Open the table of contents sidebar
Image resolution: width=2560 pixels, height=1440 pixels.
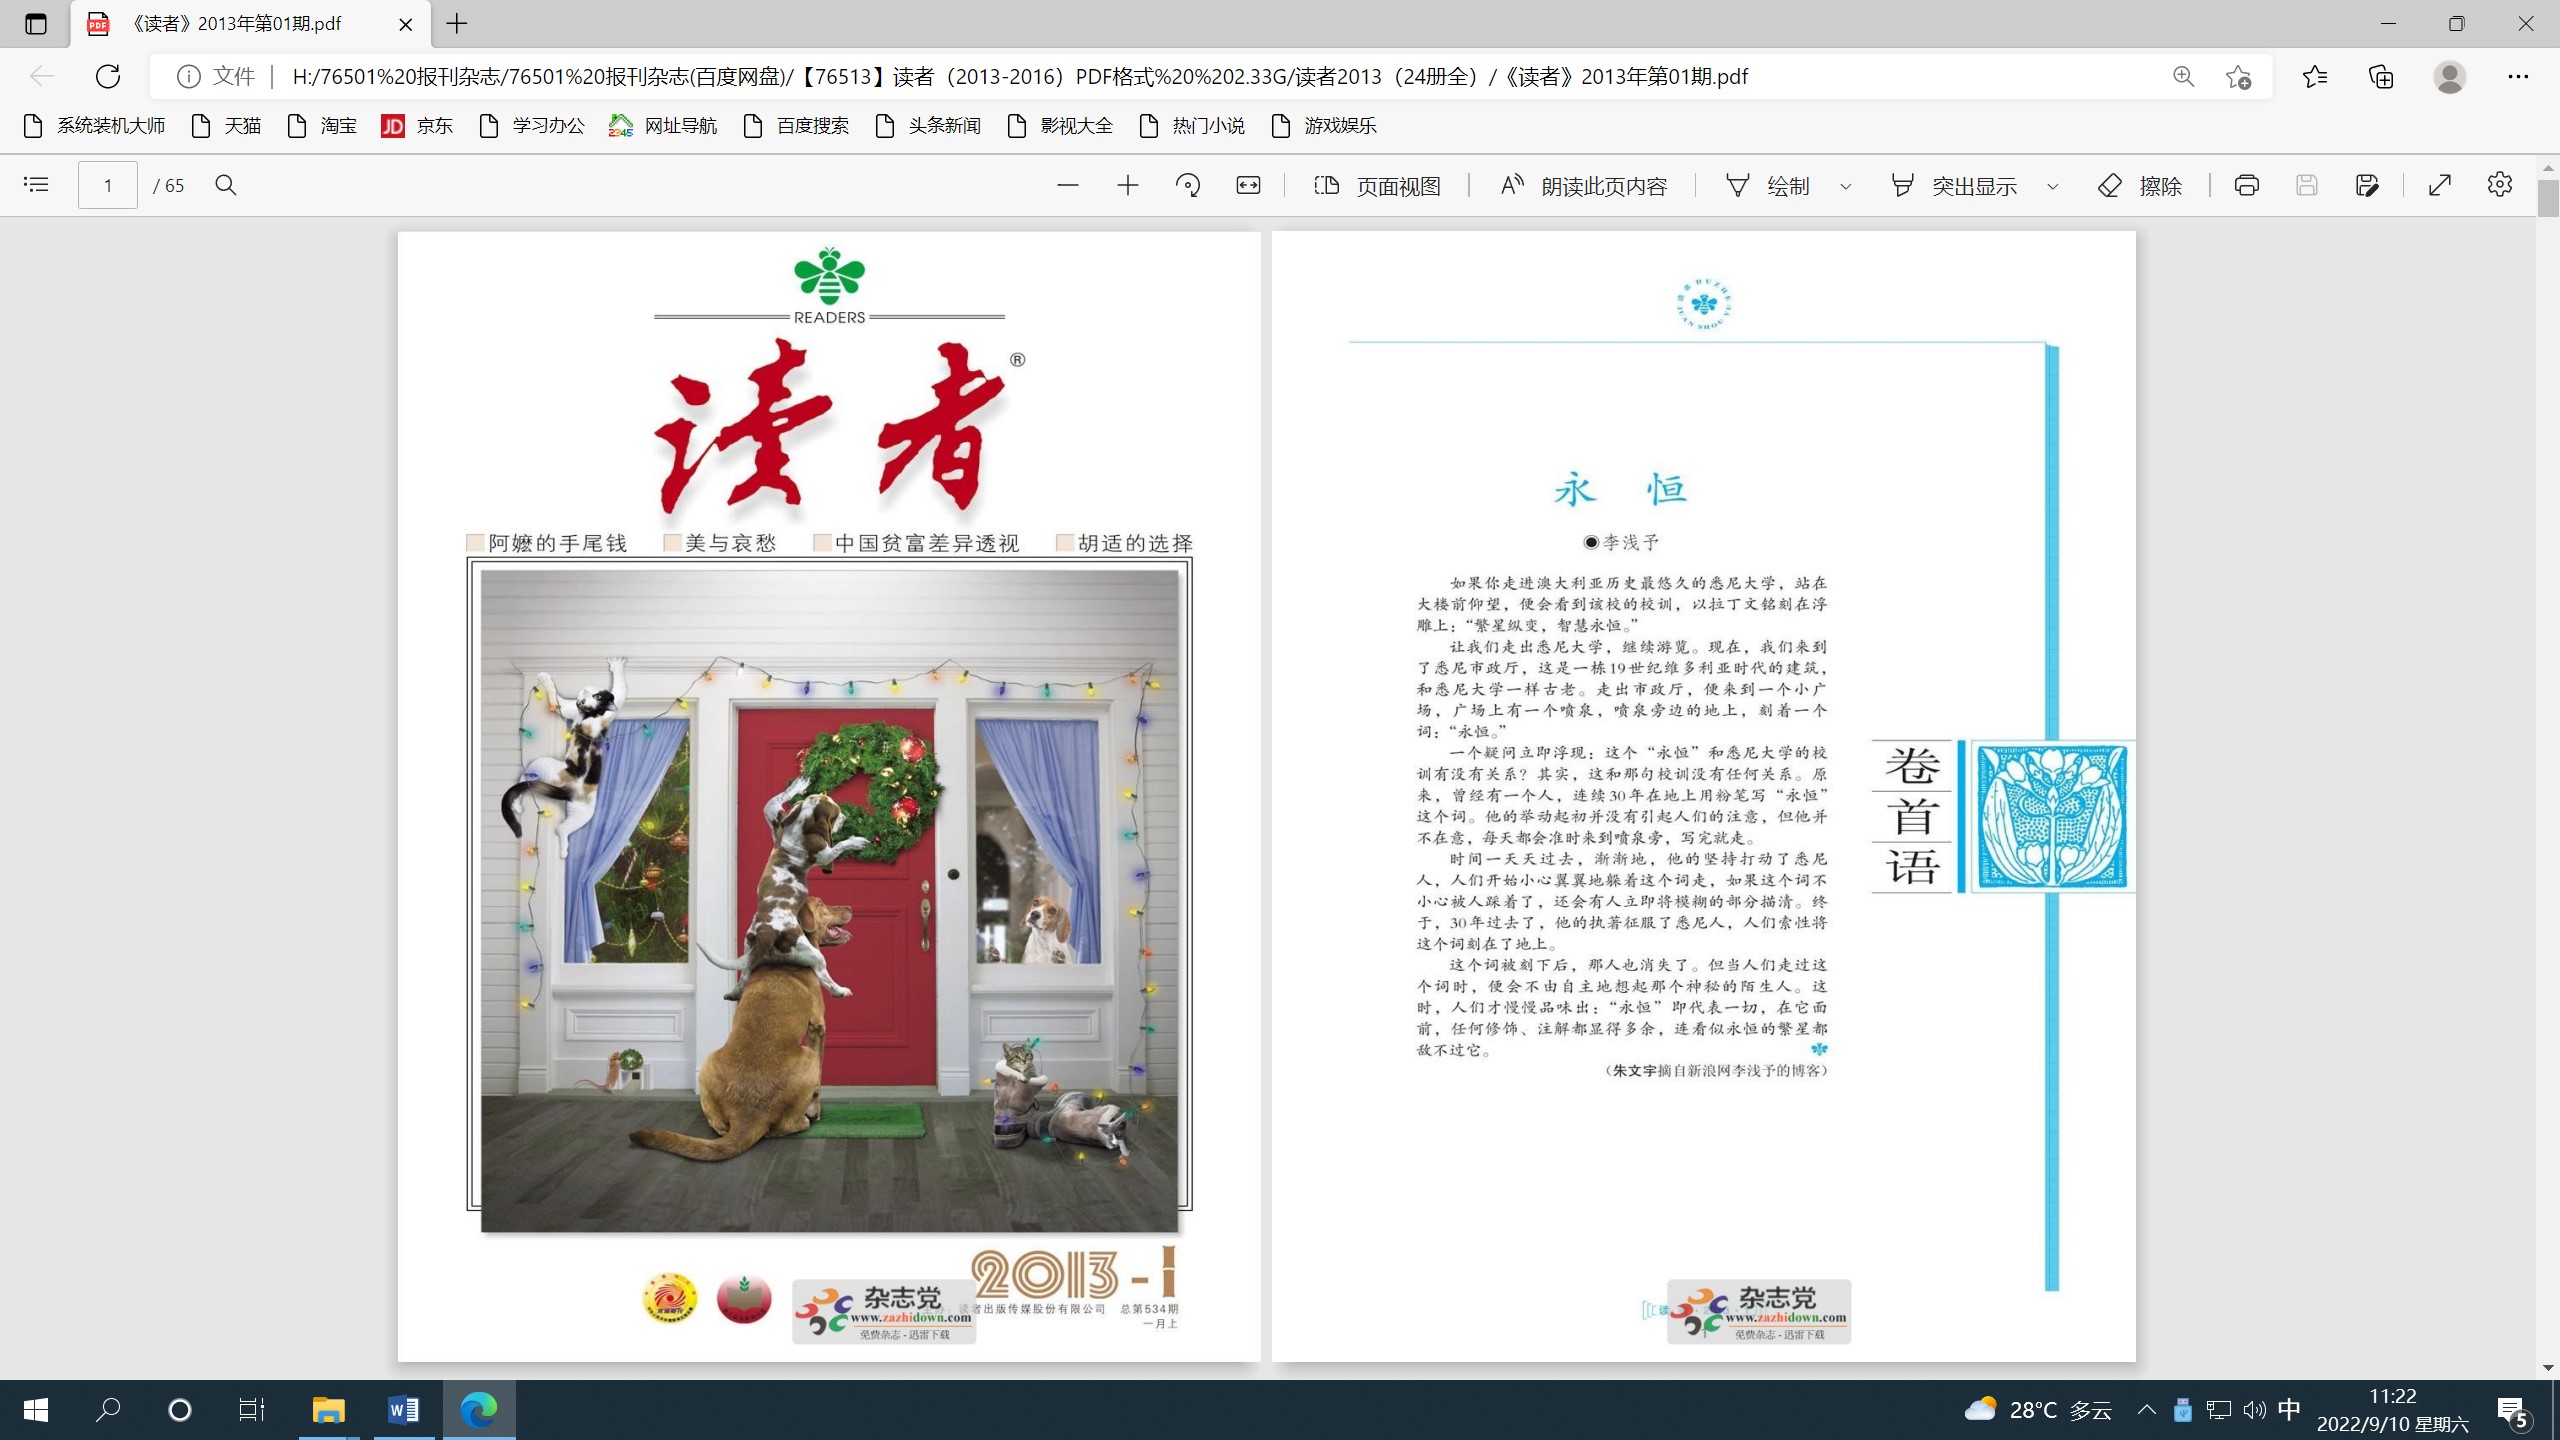point(36,185)
